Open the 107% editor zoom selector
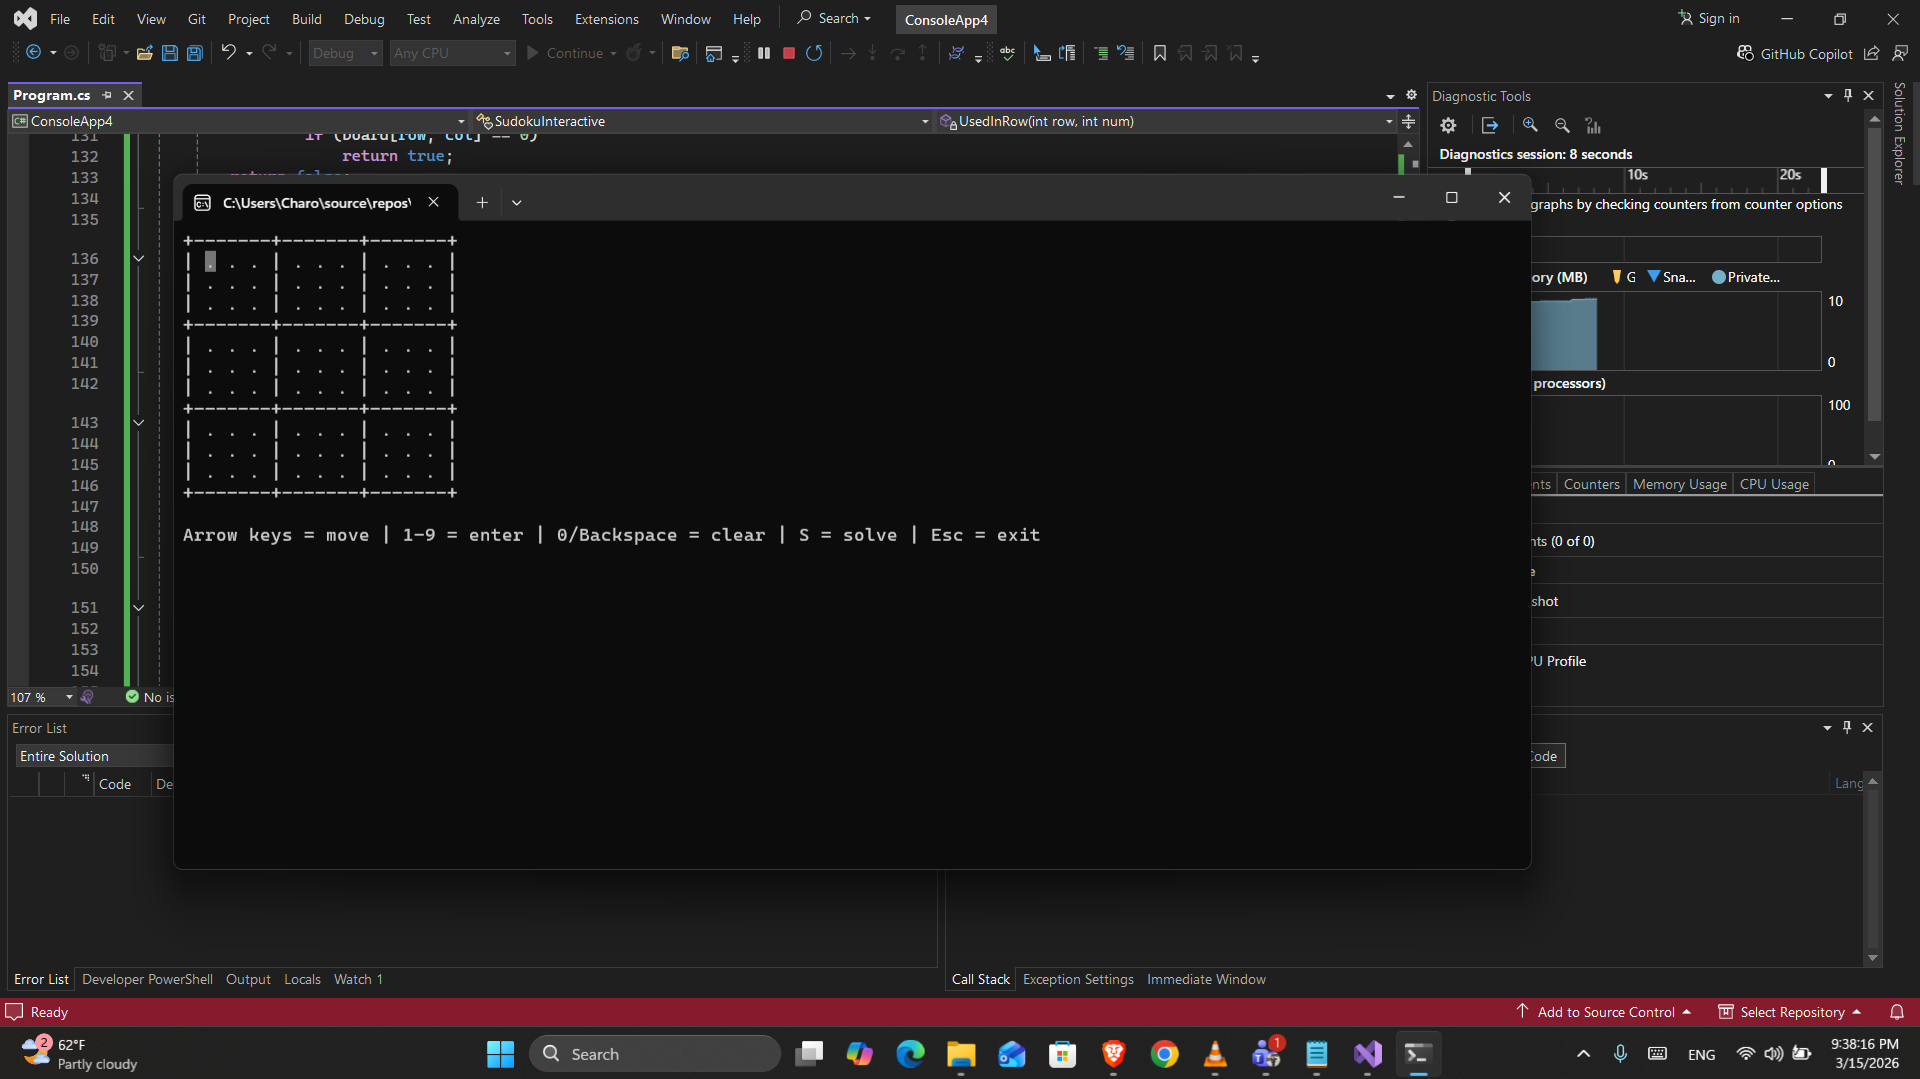 click(x=40, y=697)
